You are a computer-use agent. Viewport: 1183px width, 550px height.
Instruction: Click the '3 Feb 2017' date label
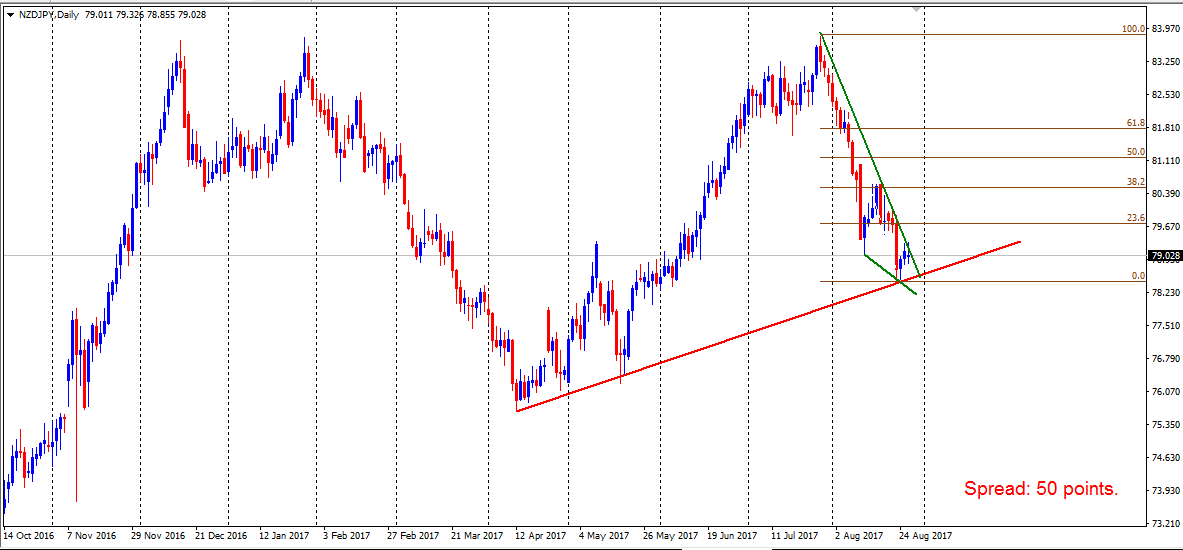[346, 536]
